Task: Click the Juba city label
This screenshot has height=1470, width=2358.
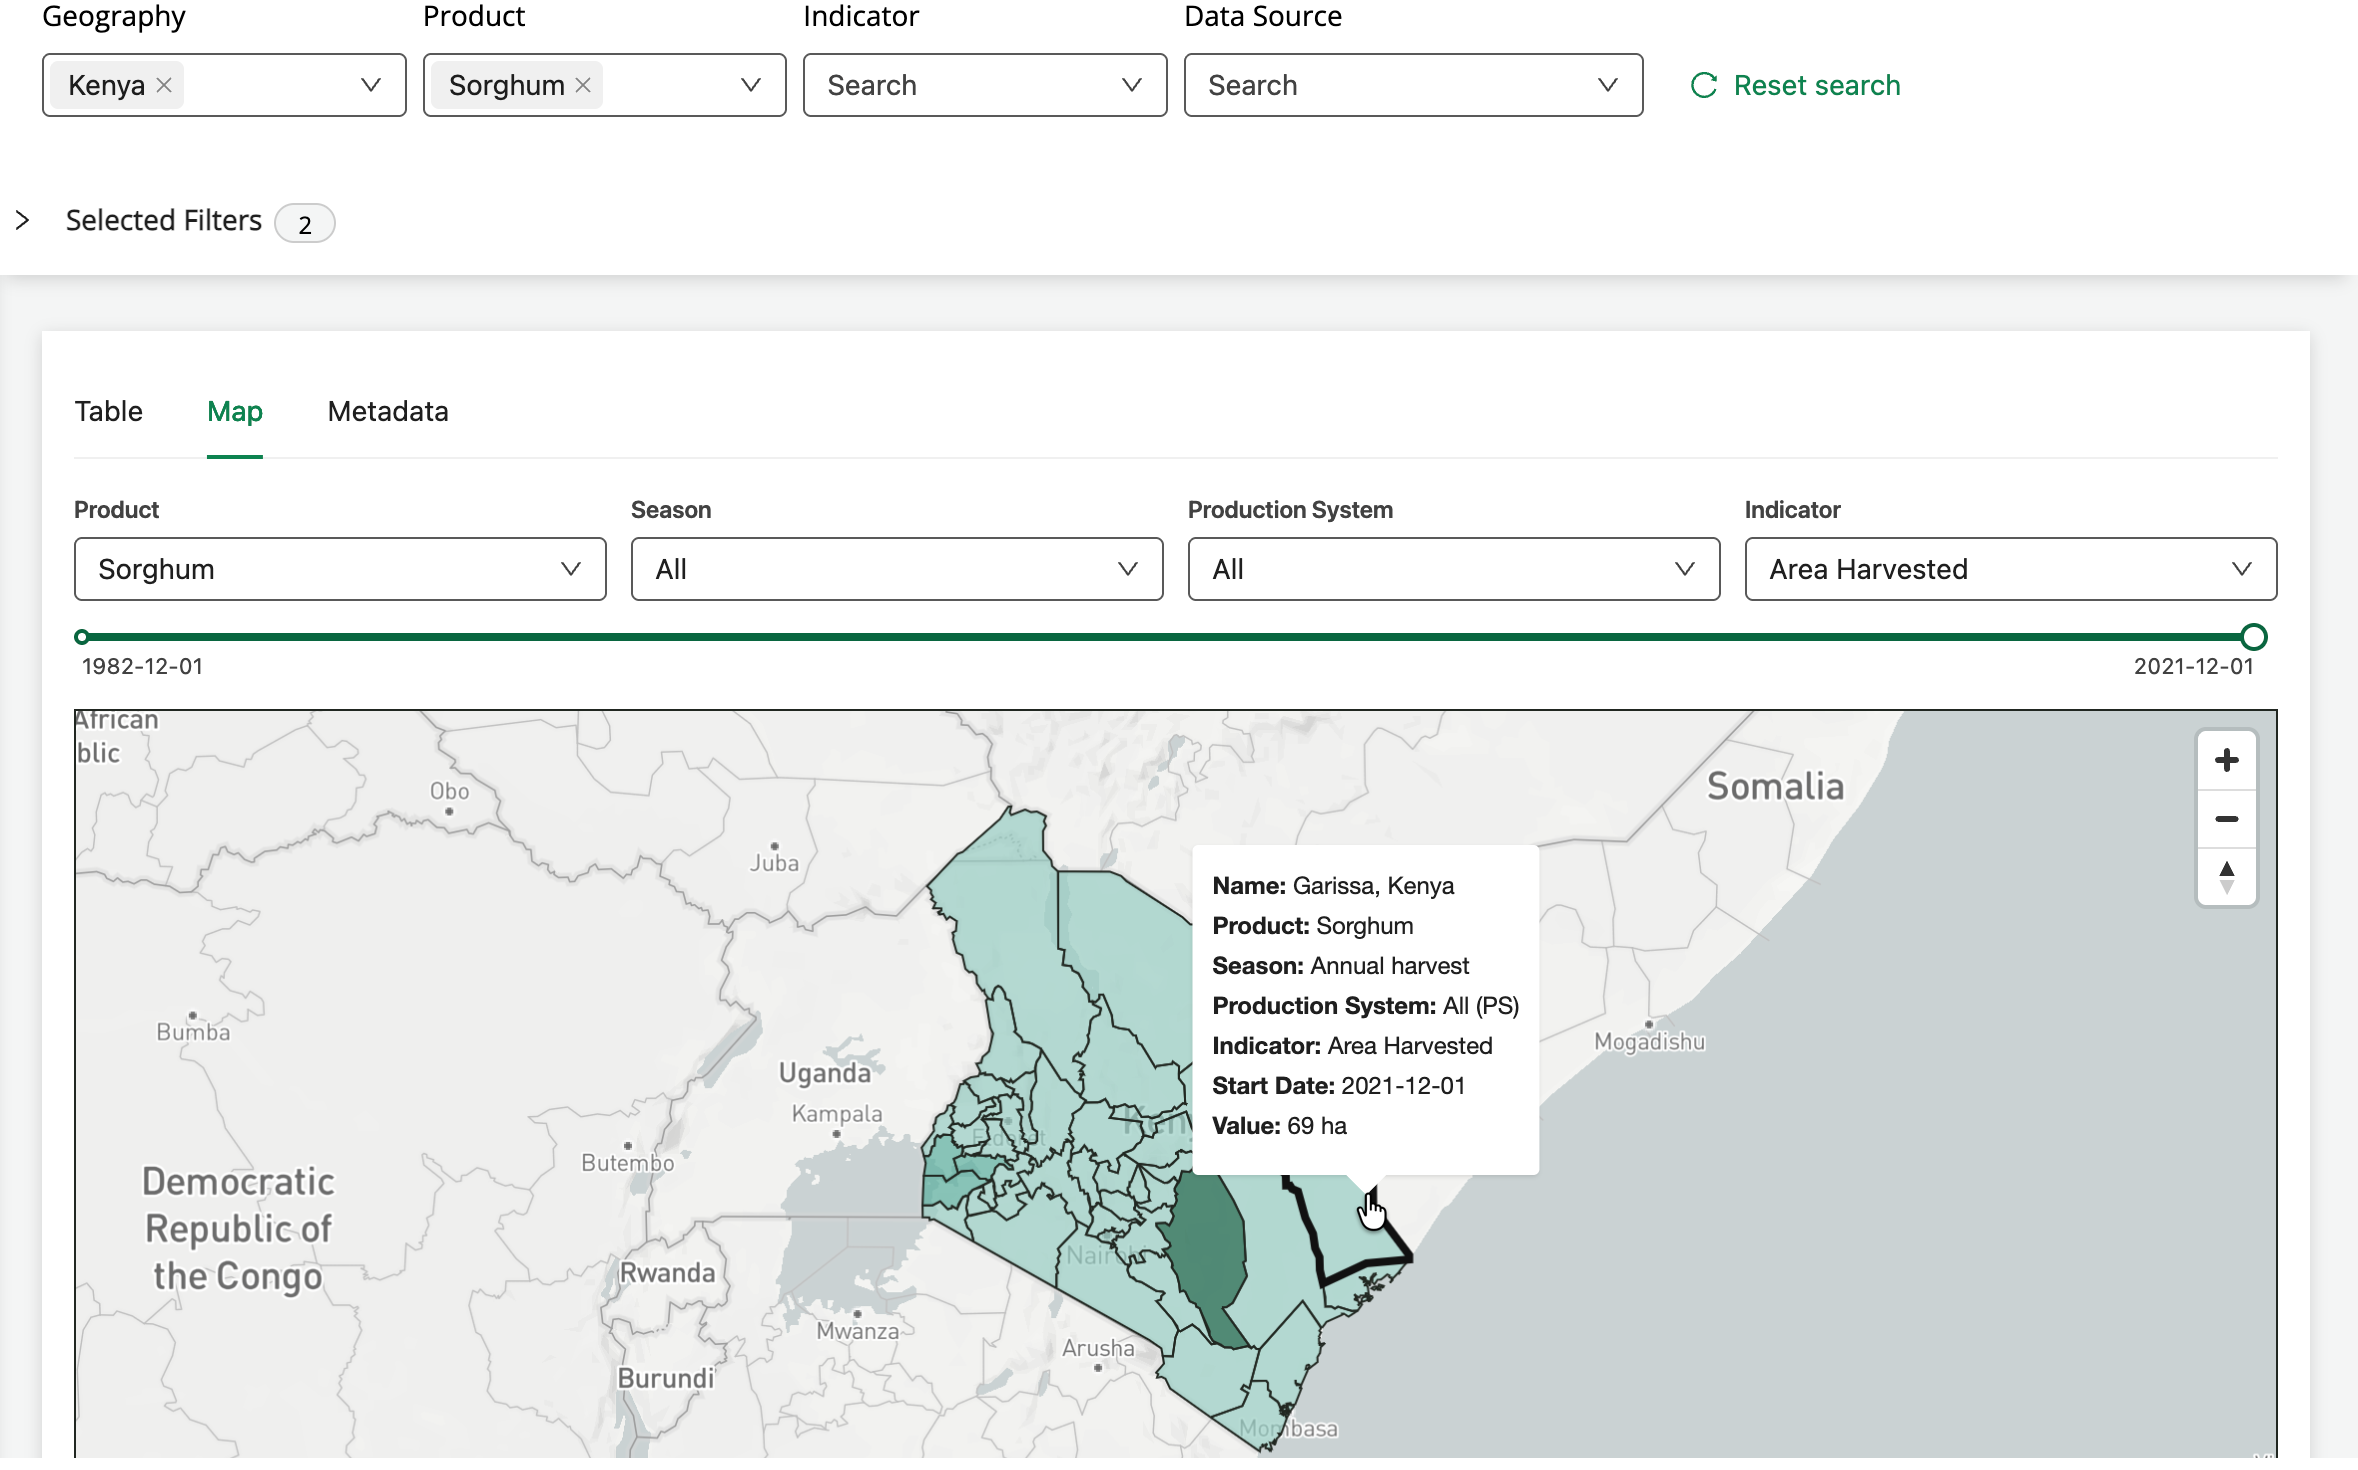Action: pos(775,863)
